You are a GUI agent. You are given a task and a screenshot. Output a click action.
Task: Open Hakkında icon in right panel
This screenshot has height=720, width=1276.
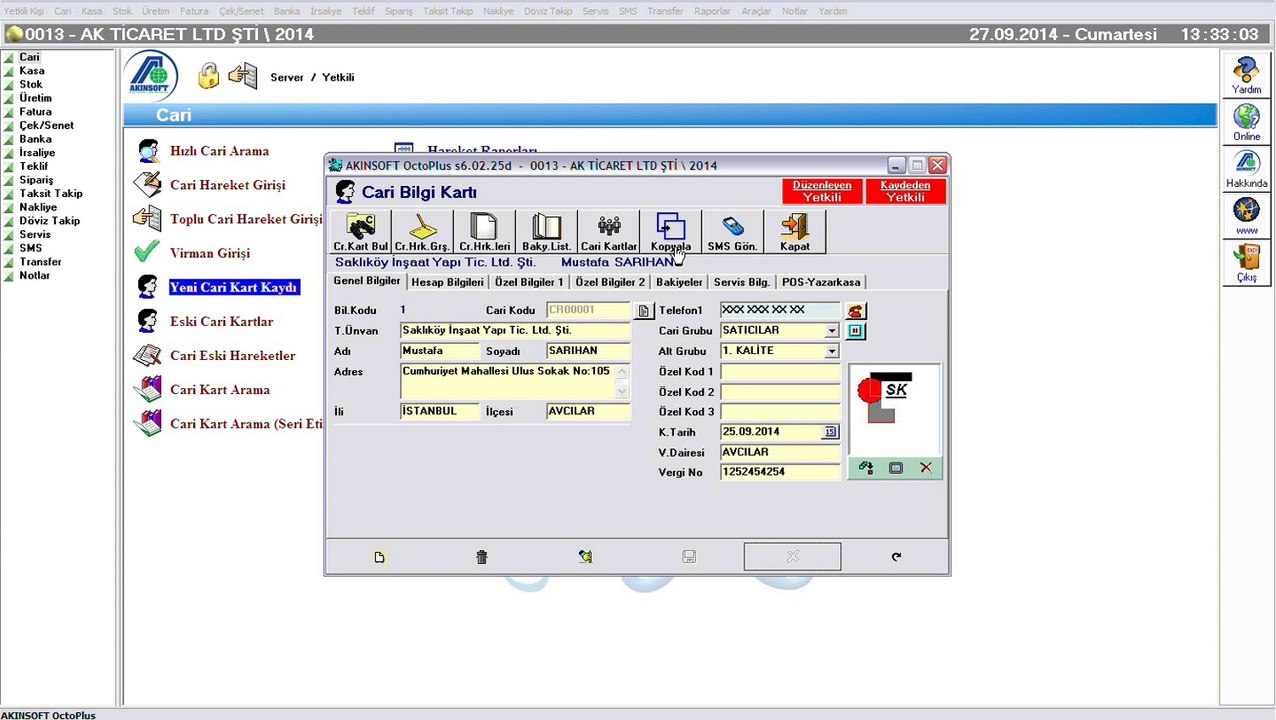(1246, 170)
